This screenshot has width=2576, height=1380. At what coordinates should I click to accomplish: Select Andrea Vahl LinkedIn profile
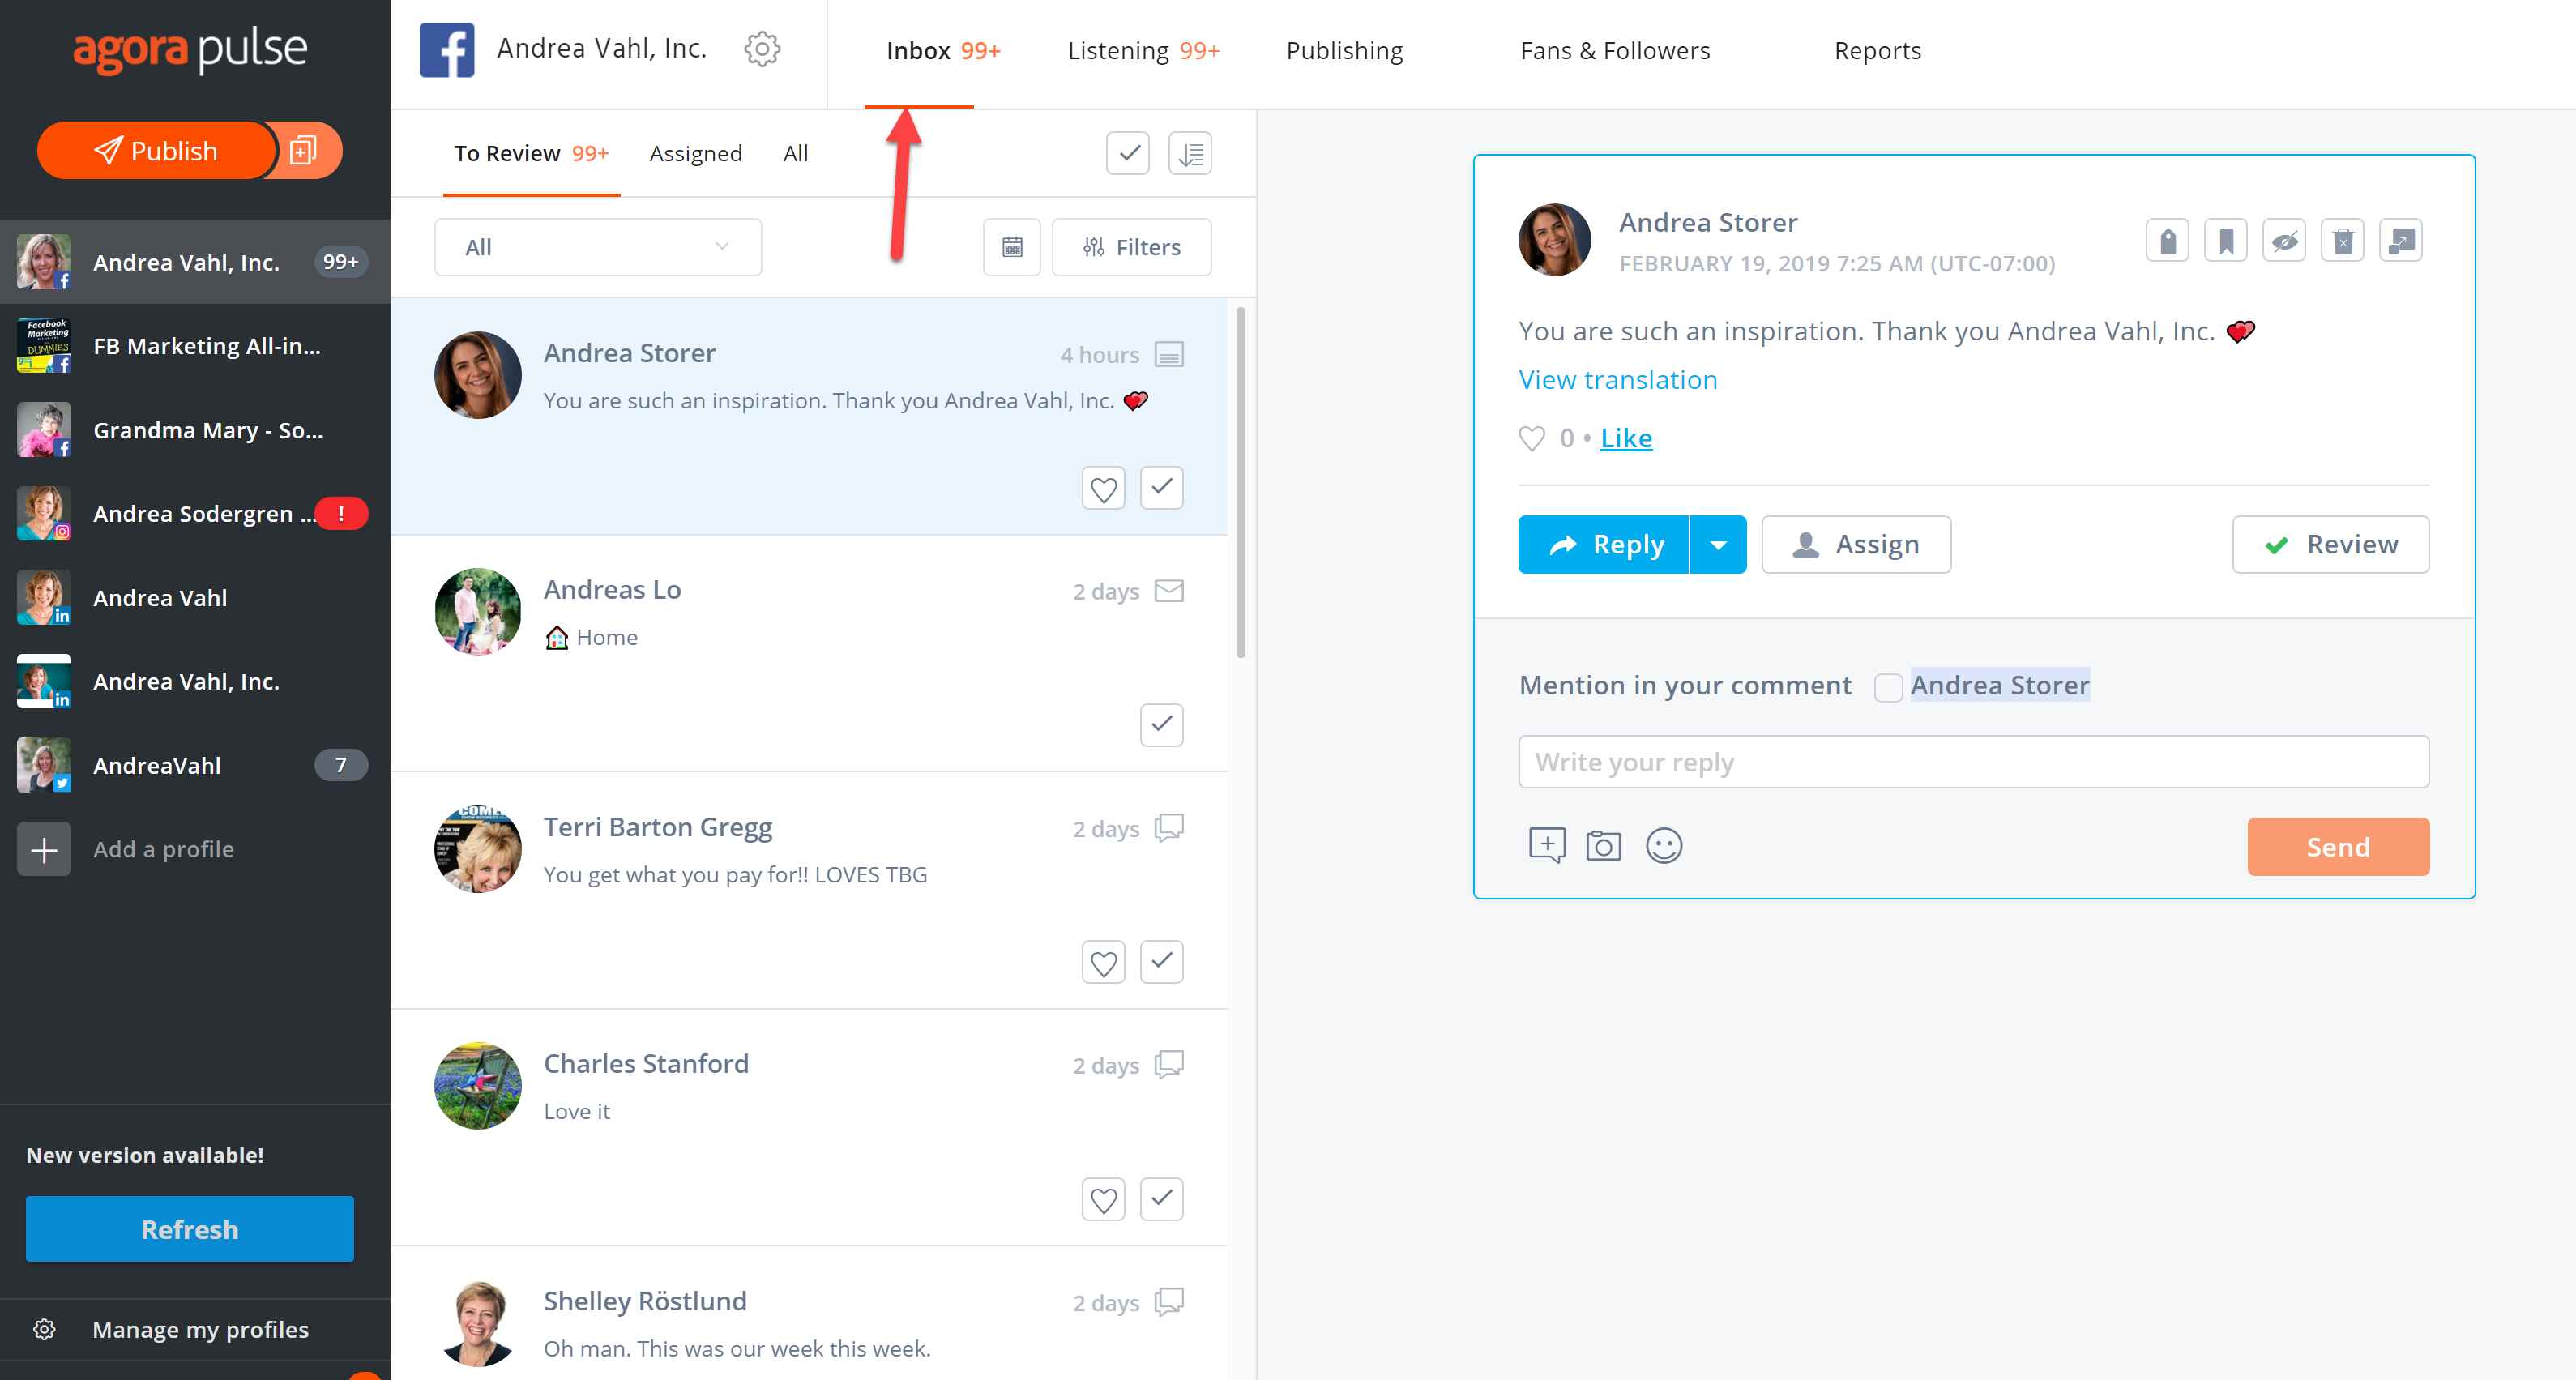click(195, 598)
